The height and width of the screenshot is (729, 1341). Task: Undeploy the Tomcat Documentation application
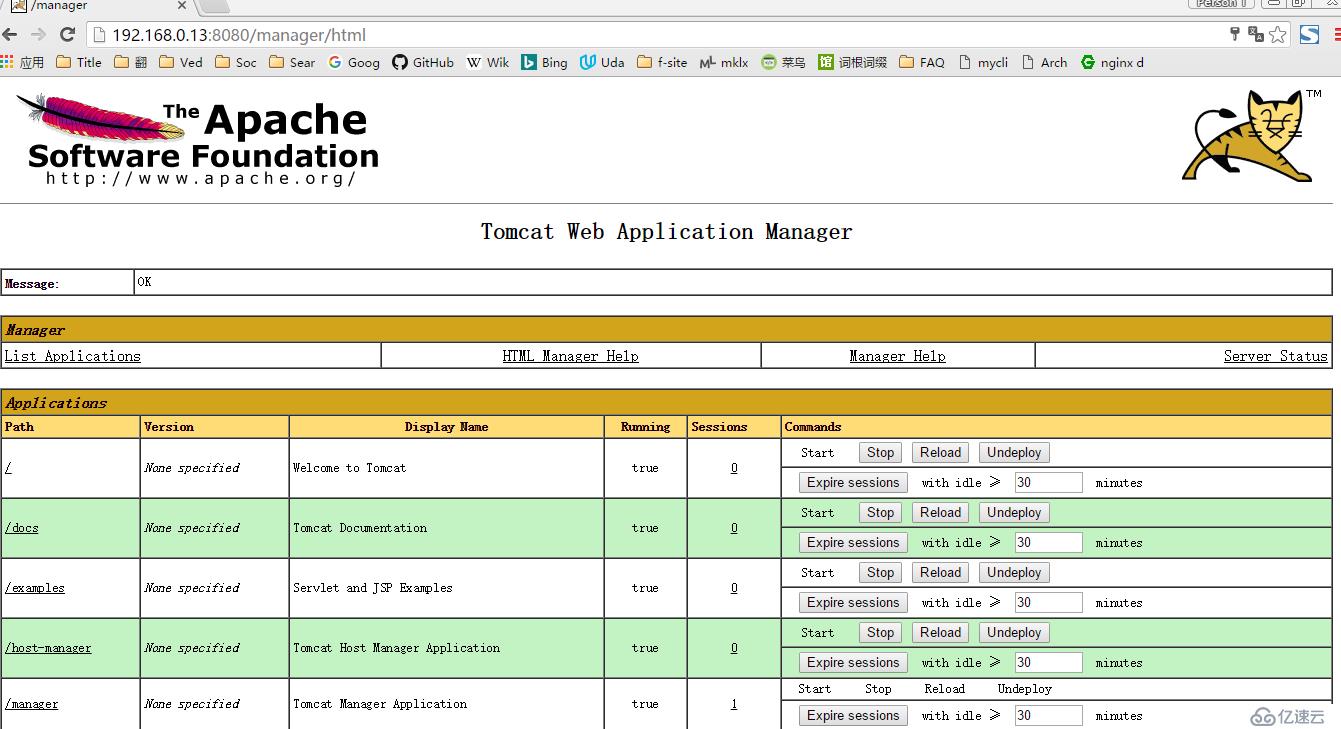[x=1014, y=513]
